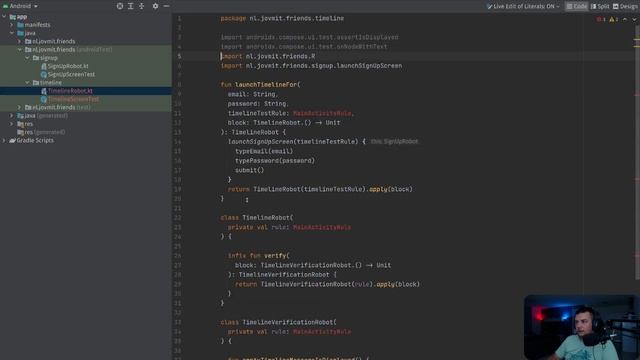Collapse the nl.jovmit.friends (androidTest) package
640x360 pixels.
(x=20, y=49)
